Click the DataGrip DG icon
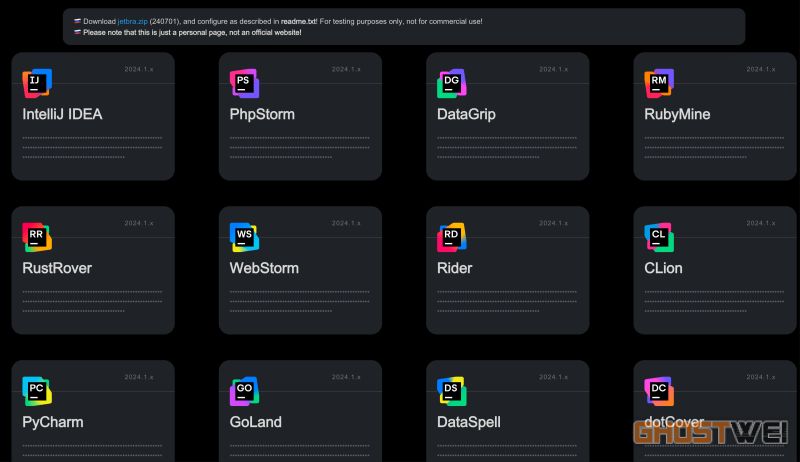800x462 pixels. (x=451, y=83)
